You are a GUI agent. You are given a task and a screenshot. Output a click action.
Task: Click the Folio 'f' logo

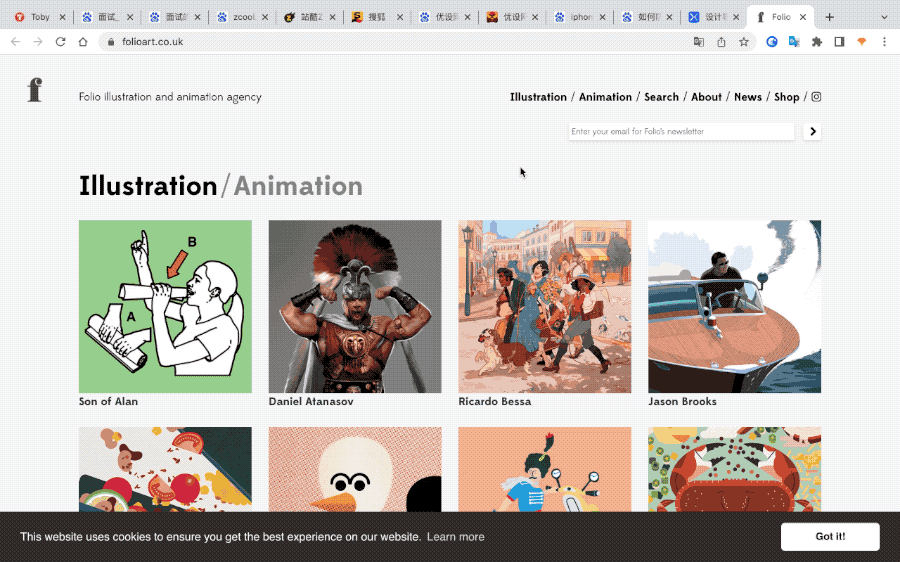[35, 90]
